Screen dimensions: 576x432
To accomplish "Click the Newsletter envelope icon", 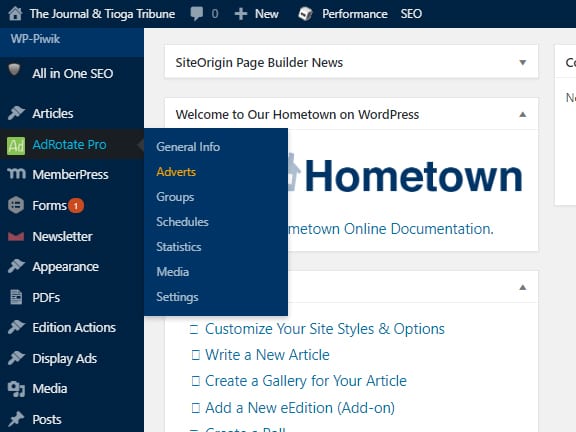I will pos(16,237).
